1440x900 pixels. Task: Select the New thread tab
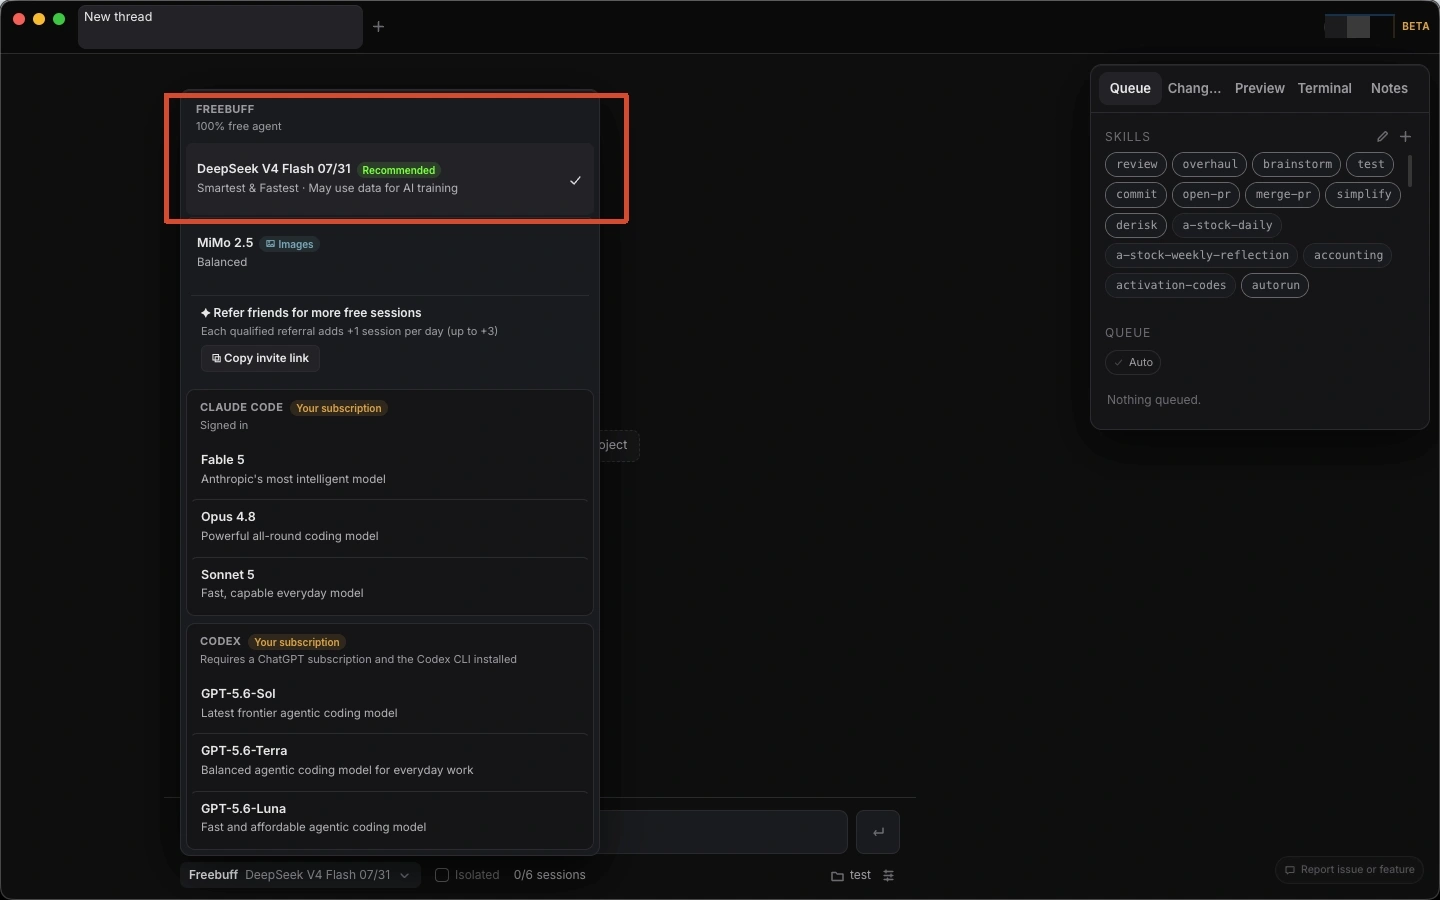220,26
